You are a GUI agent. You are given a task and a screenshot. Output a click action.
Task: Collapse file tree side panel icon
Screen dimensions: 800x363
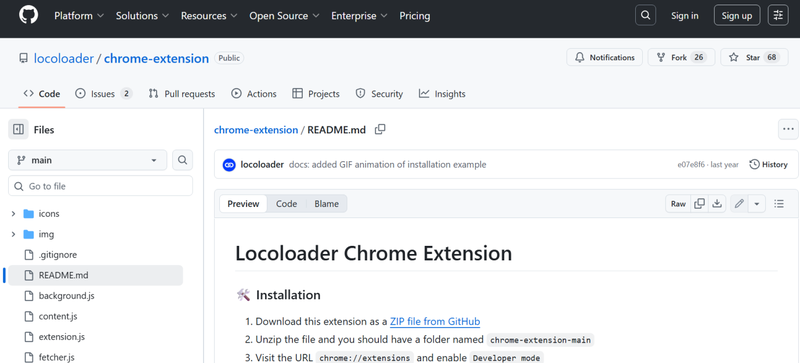point(18,130)
